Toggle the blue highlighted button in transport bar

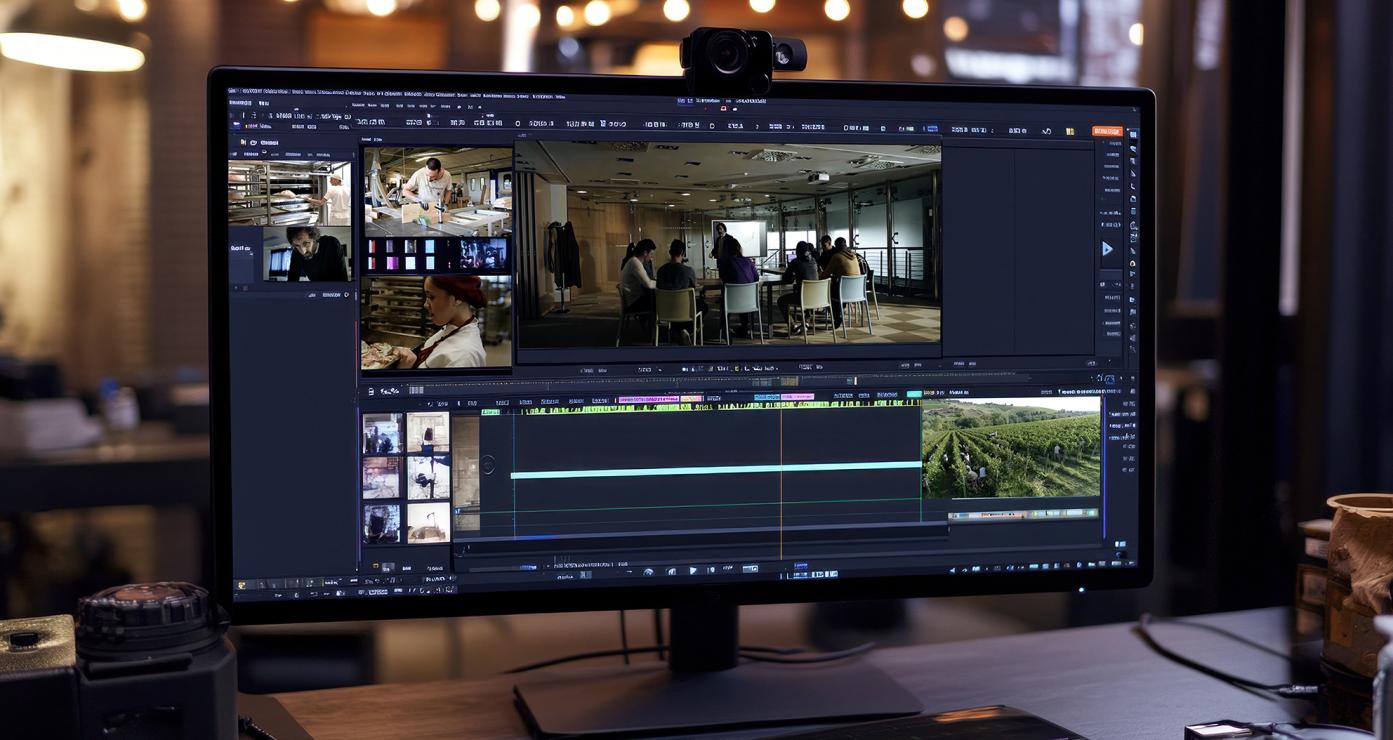coord(800,567)
